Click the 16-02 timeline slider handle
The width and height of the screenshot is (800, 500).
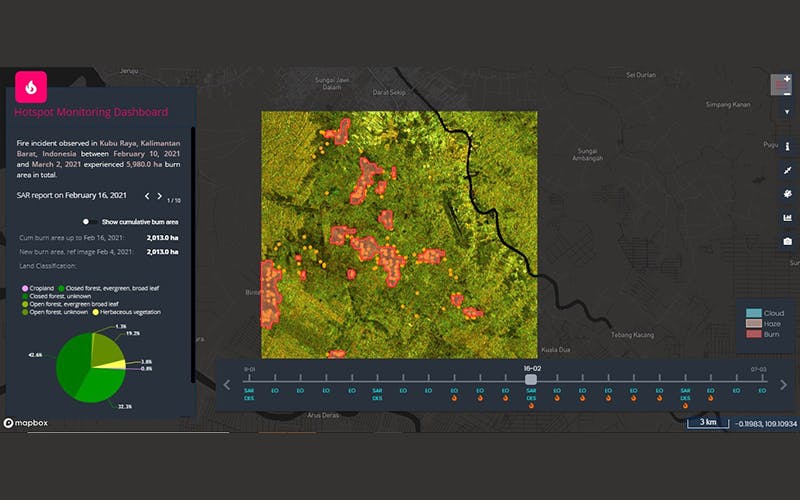pos(531,379)
